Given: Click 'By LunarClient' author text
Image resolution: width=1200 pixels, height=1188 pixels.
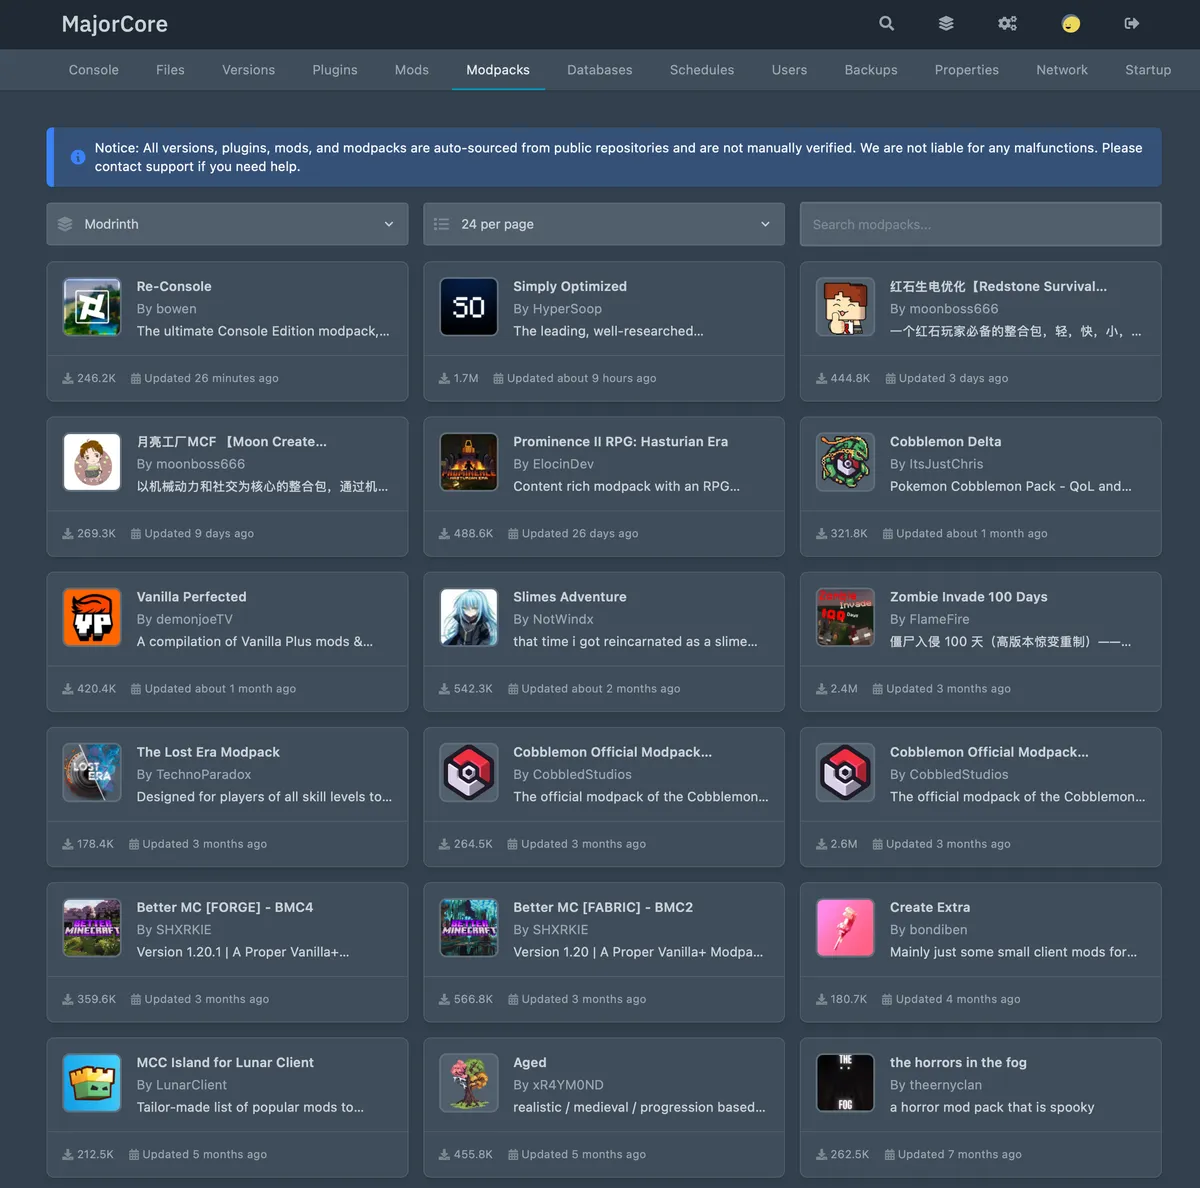Looking at the screenshot, I should point(182,1084).
